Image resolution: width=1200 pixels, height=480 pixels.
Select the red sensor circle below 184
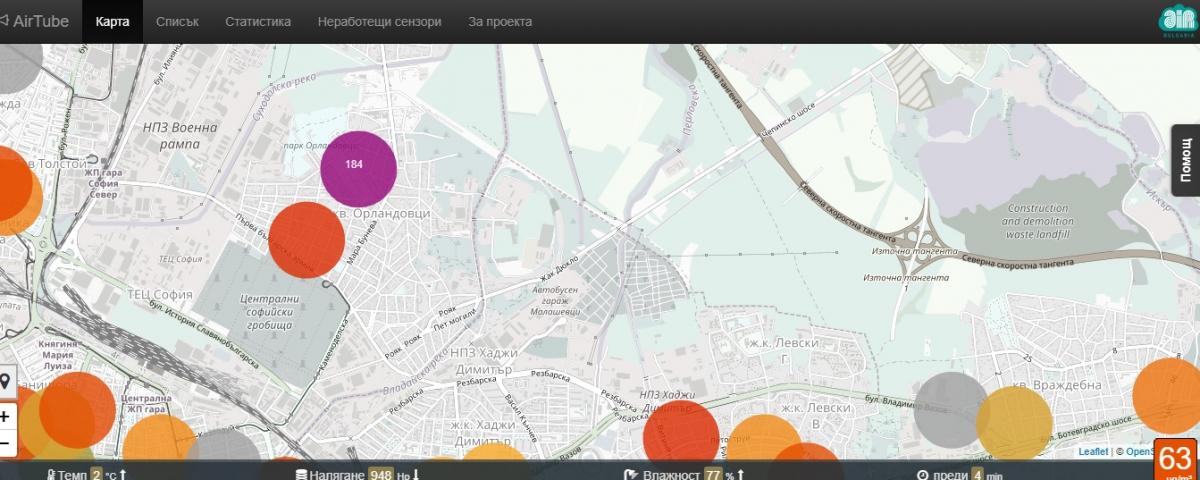[x=306, y=239]
